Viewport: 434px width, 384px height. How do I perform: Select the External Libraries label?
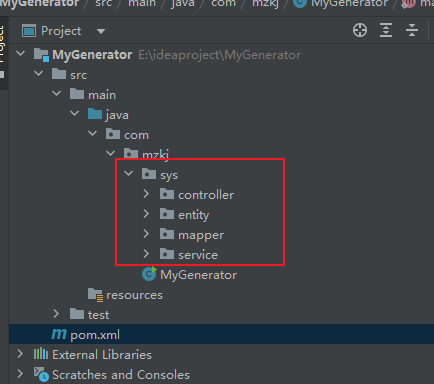point(102,355)
